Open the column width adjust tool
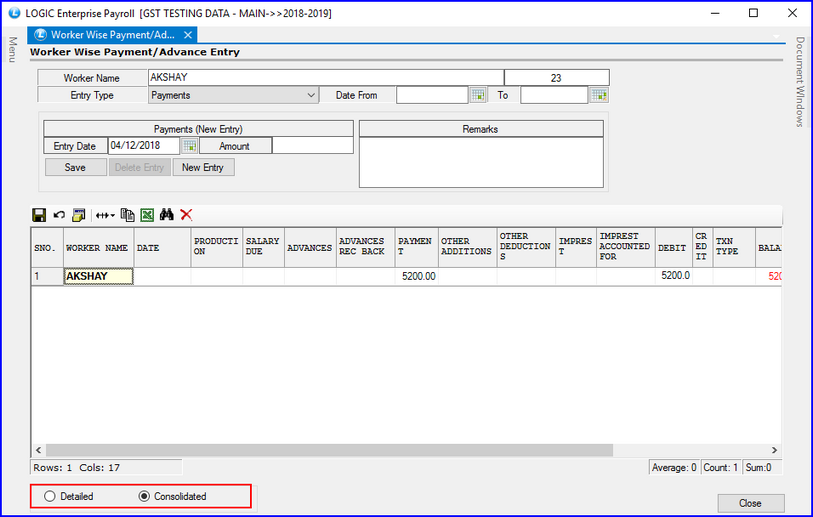 point(104,215)
